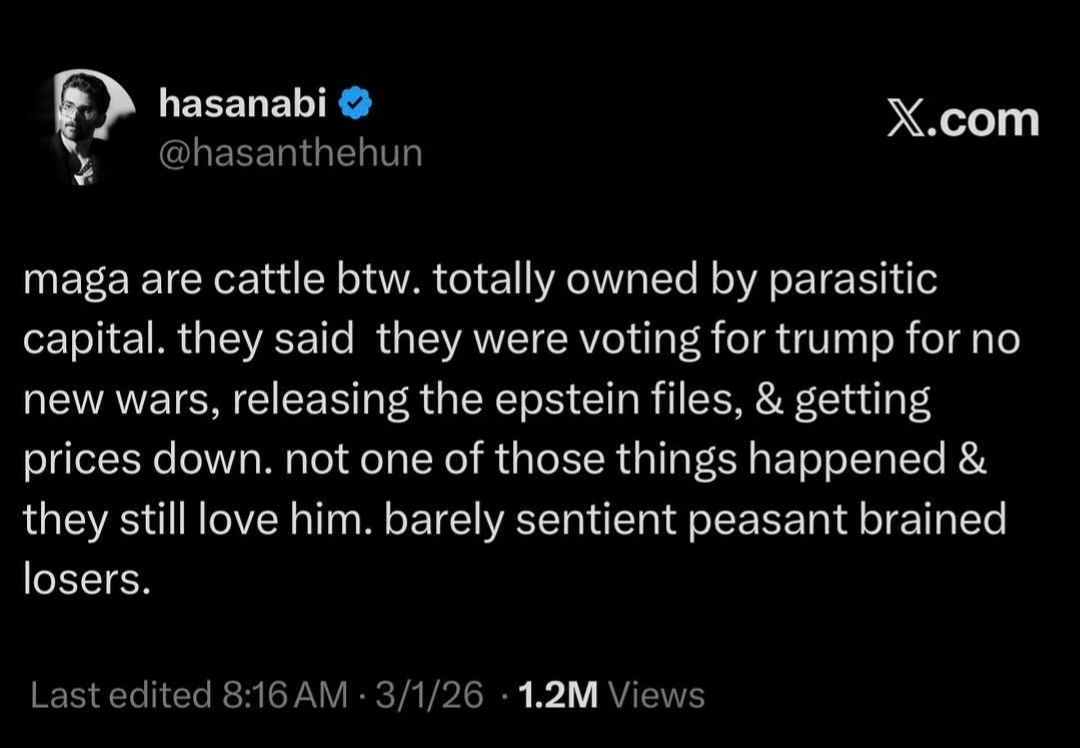Open the @hasanthehun handle link
The image size is (1080, 748).
point(290,152)
